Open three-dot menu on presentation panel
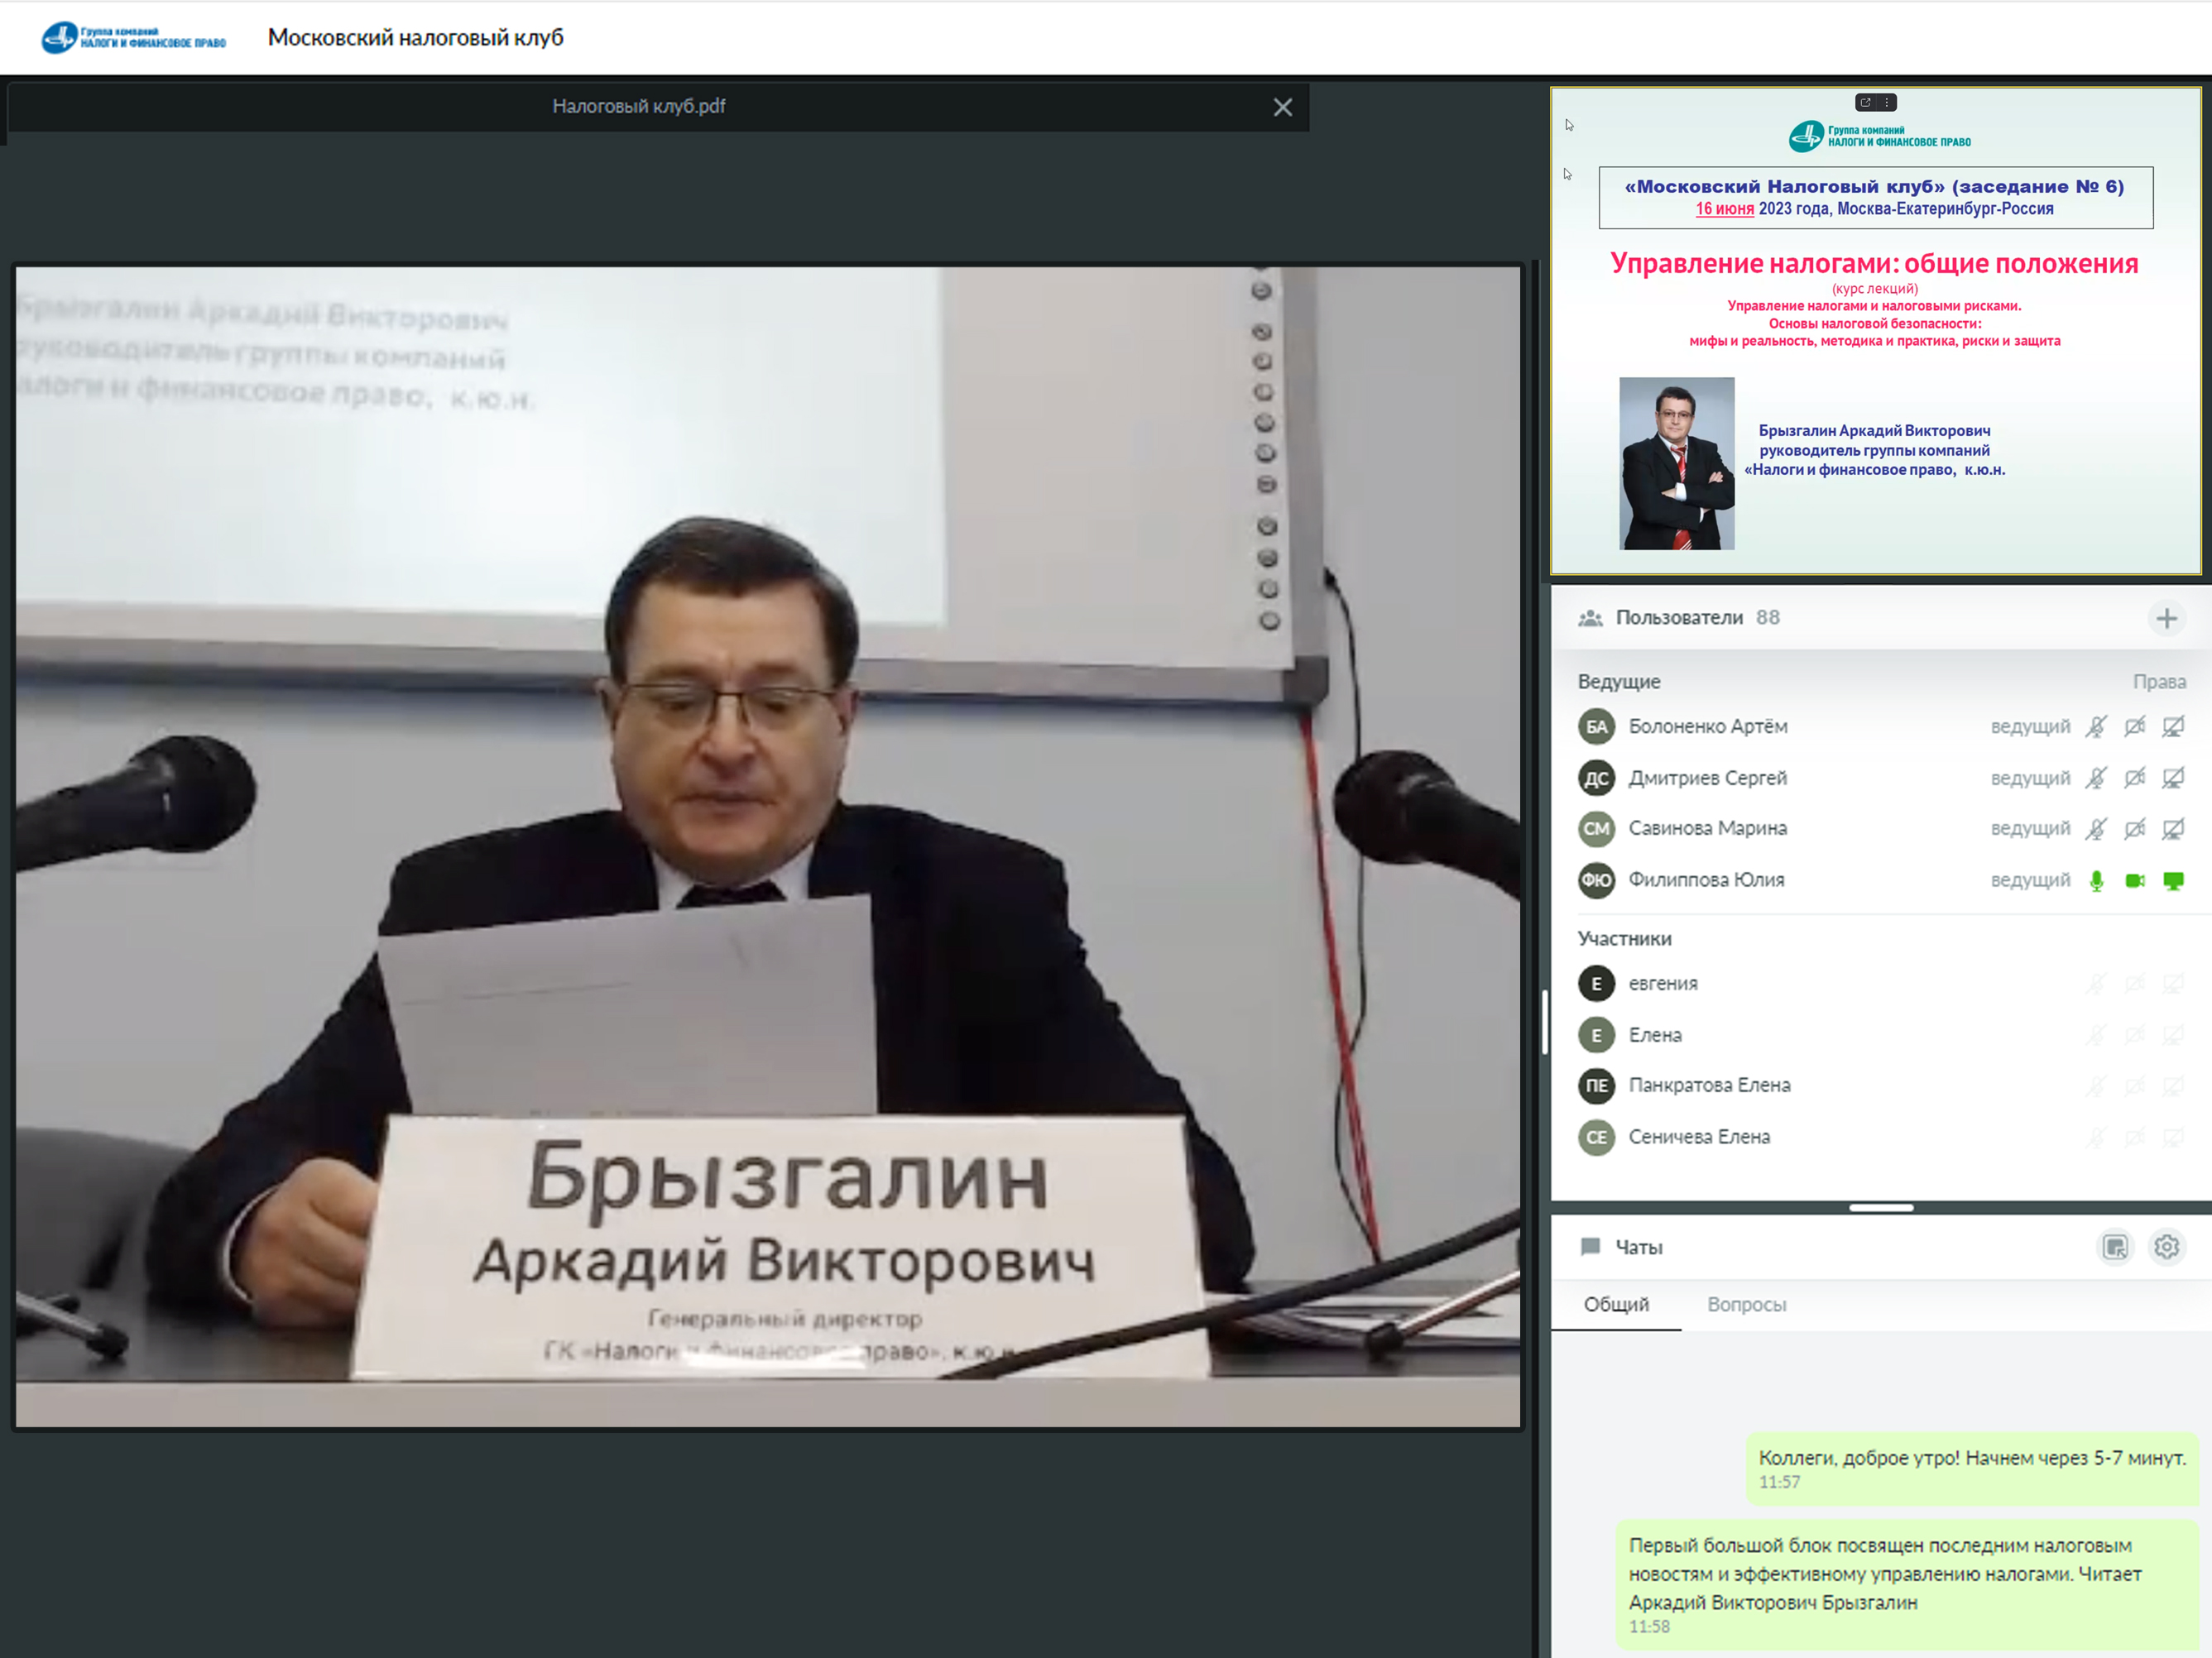Screen dimensions: 2212x1658 1887,102
